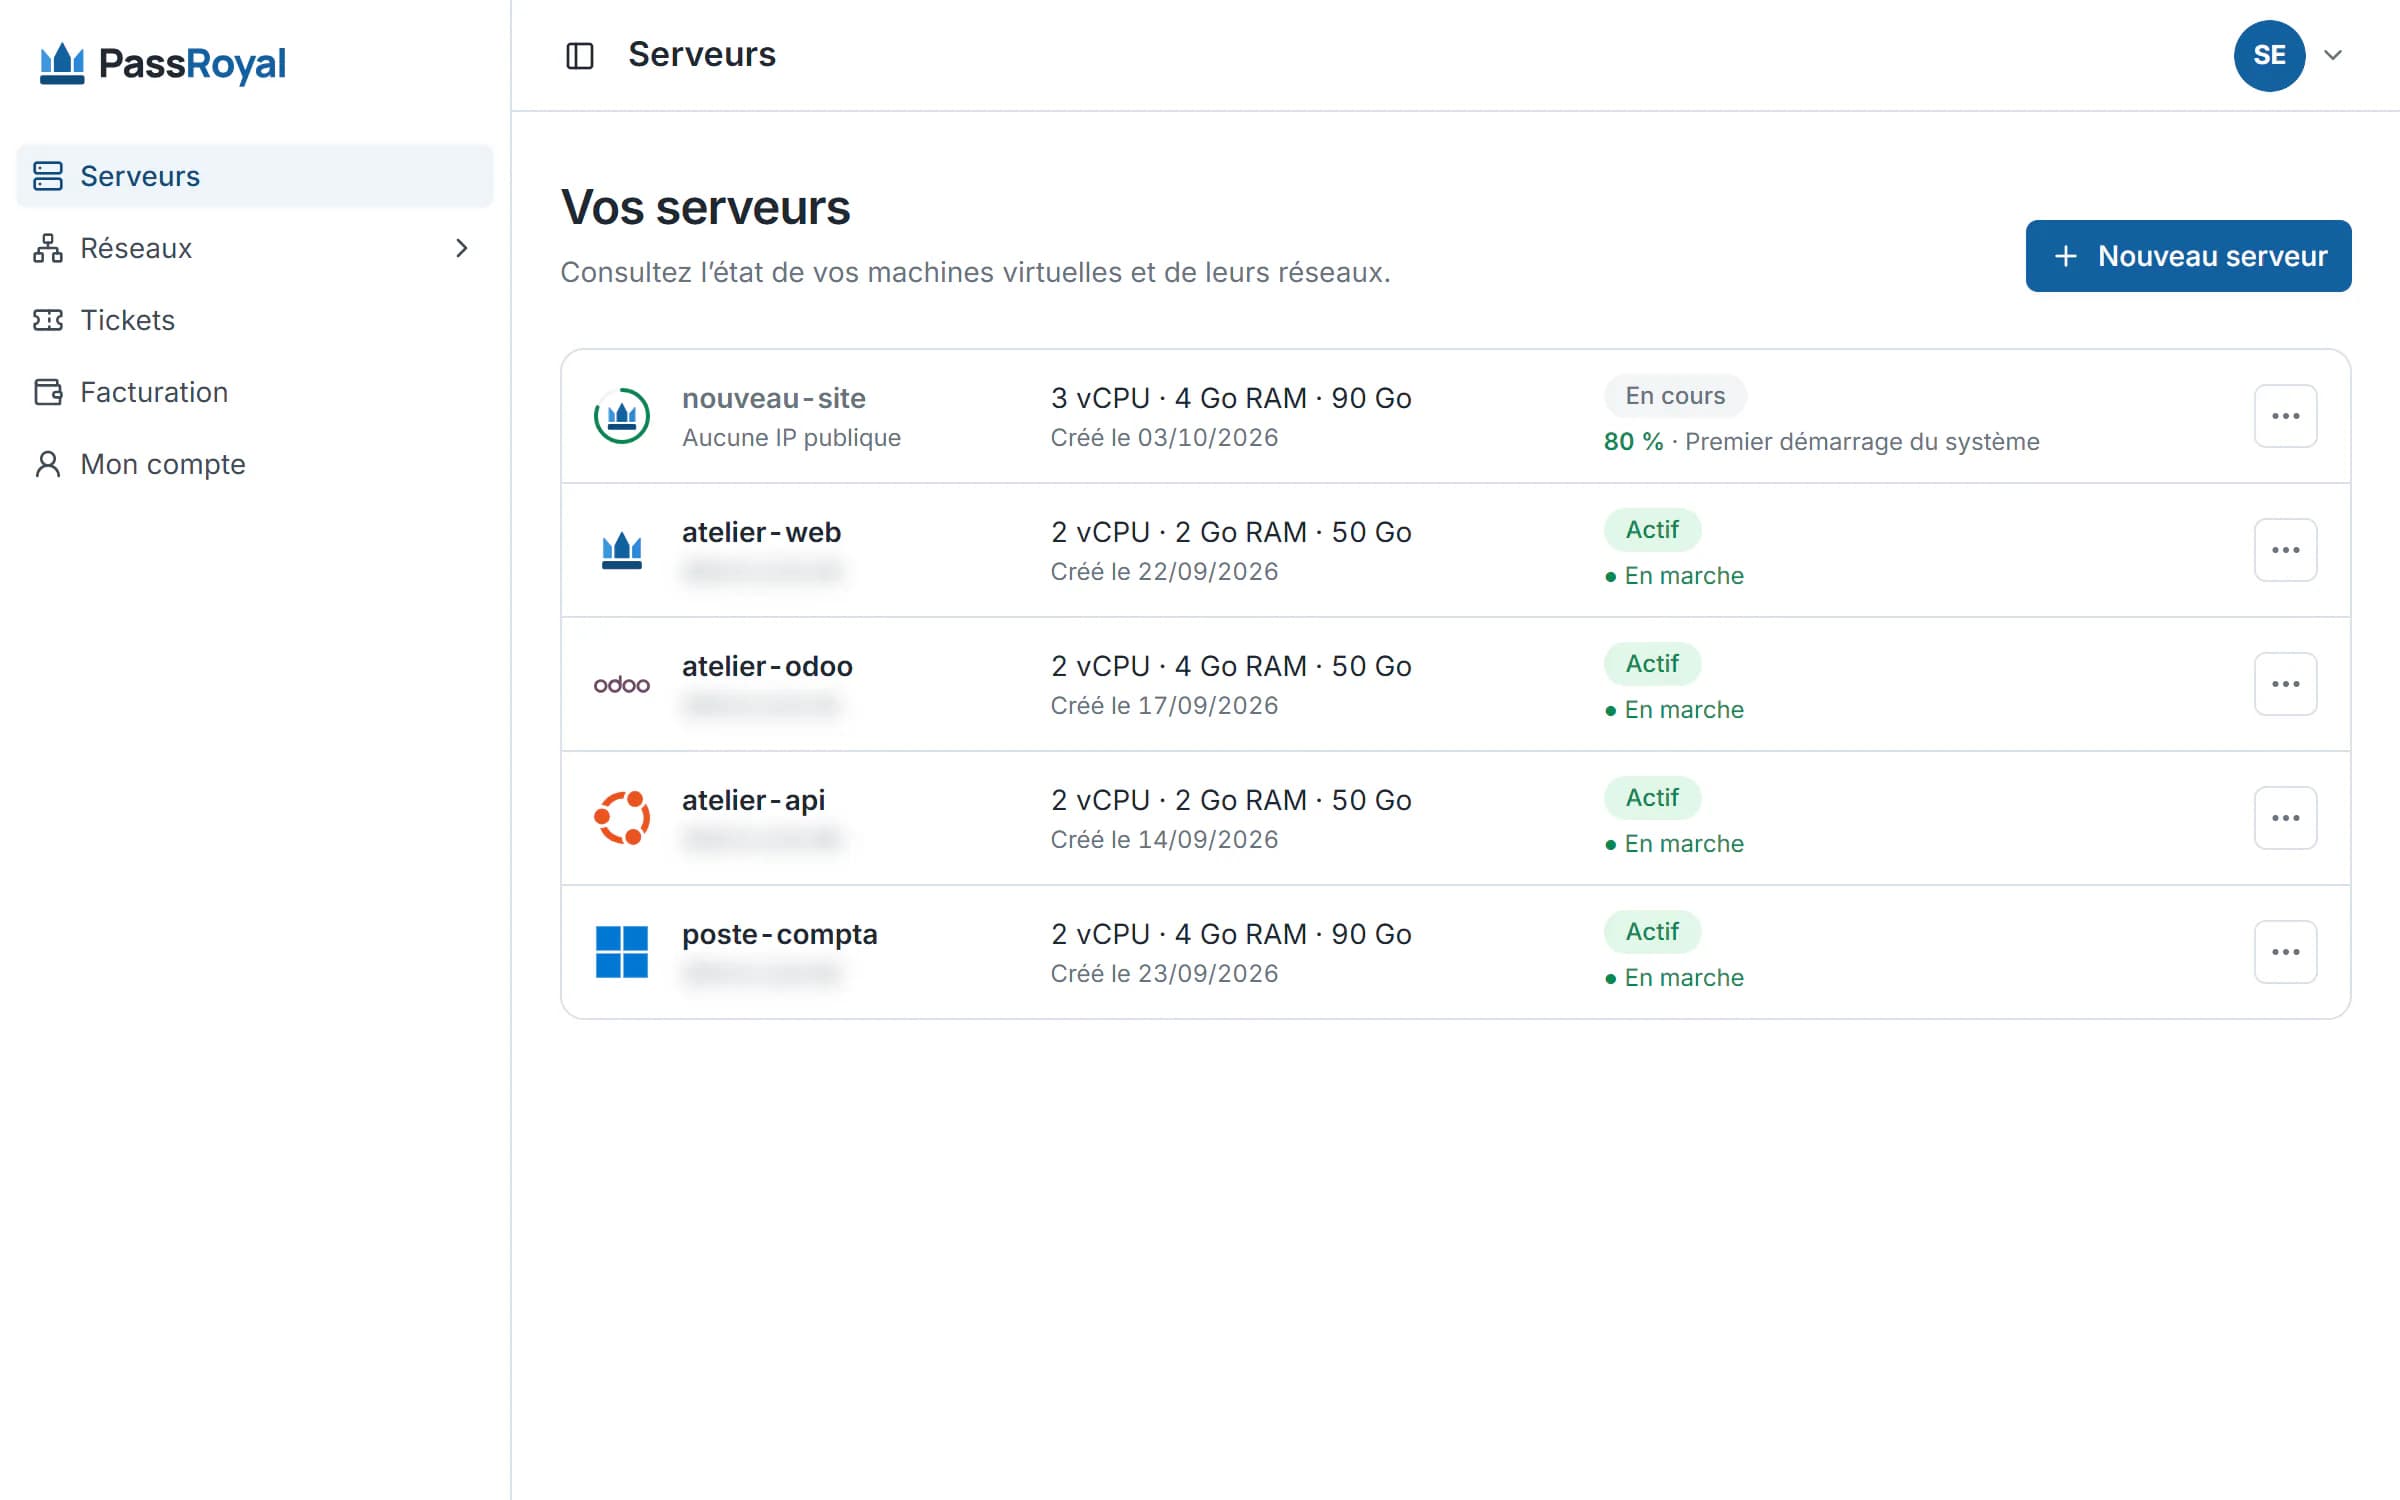The height and width of the screenshot is (1500, 2400).
Task: Open actions menu for nouveau-site
Action: click(2286, 416)
